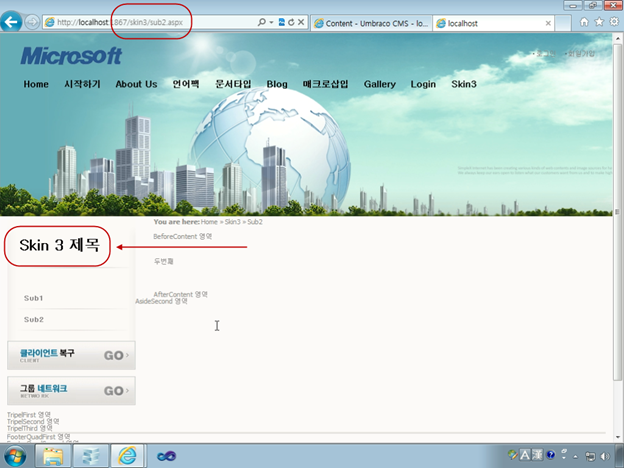Open About Us menu item

136,84
